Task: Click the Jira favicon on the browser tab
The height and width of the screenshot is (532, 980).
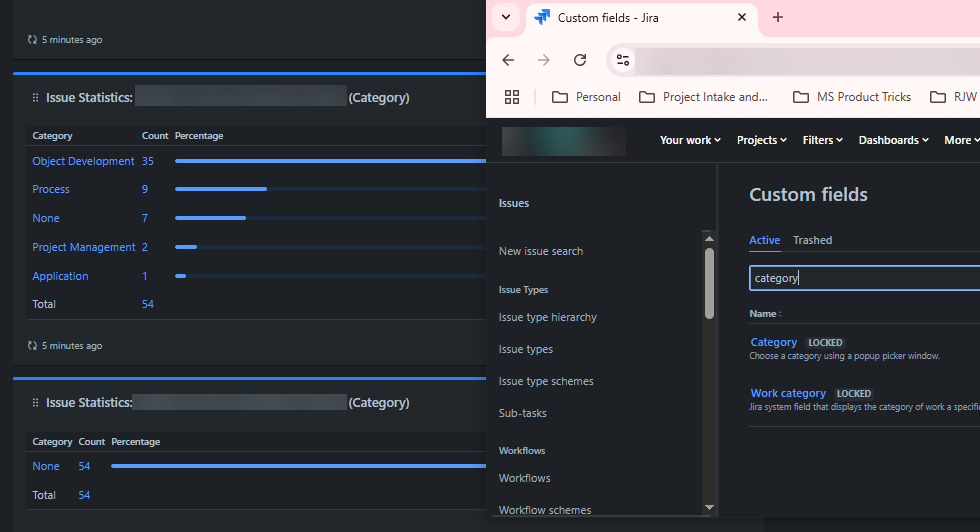Action: [542, 18]
